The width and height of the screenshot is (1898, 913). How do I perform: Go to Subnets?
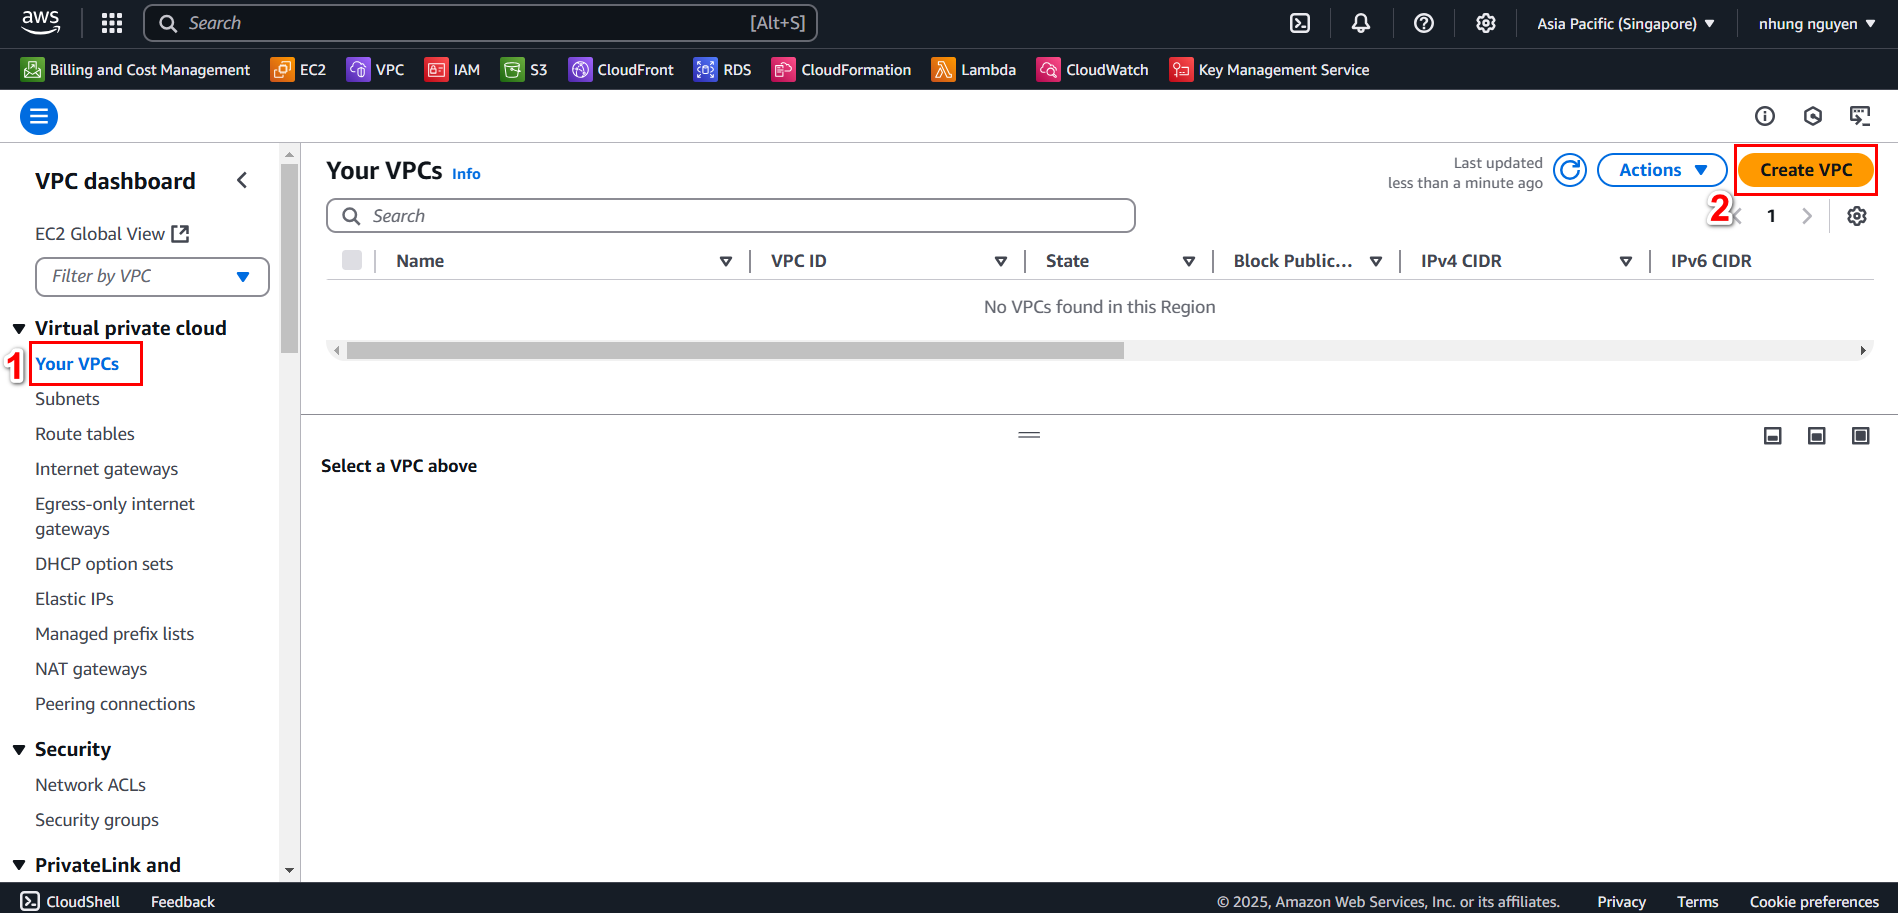(67, 399)
